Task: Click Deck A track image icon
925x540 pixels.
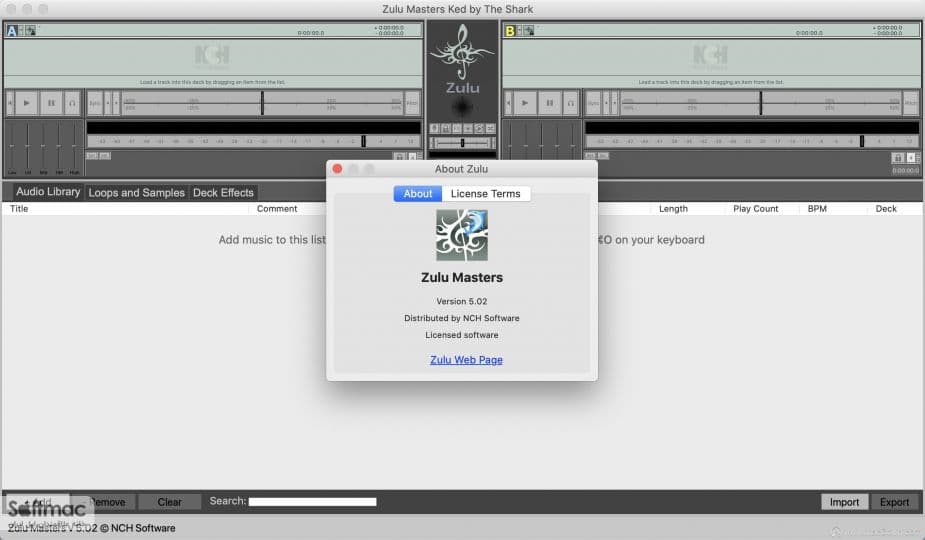Action: point(30,30)
